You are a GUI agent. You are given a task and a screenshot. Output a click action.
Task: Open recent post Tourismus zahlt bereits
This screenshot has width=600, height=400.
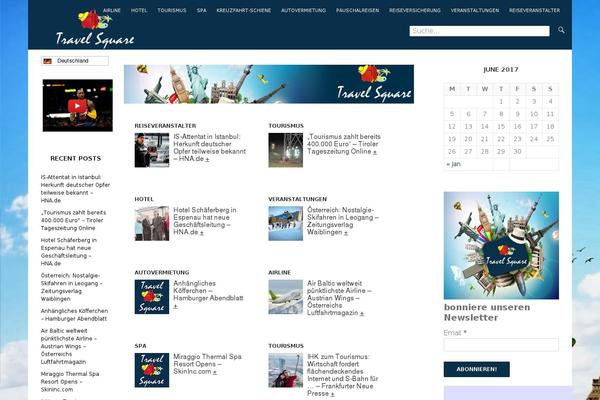[73, 220]
